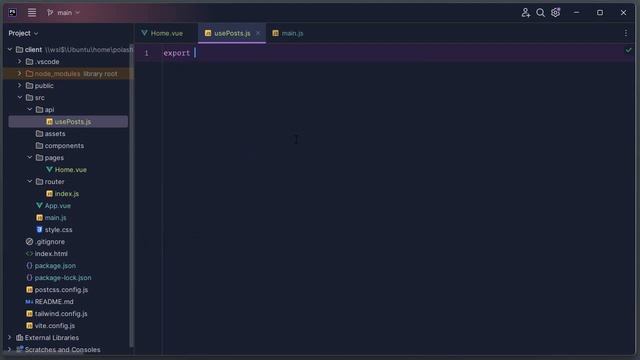The image size is (640, 360).
Task: Collapse the router folder
Action: pyautogui.click(x=30, y=181)
